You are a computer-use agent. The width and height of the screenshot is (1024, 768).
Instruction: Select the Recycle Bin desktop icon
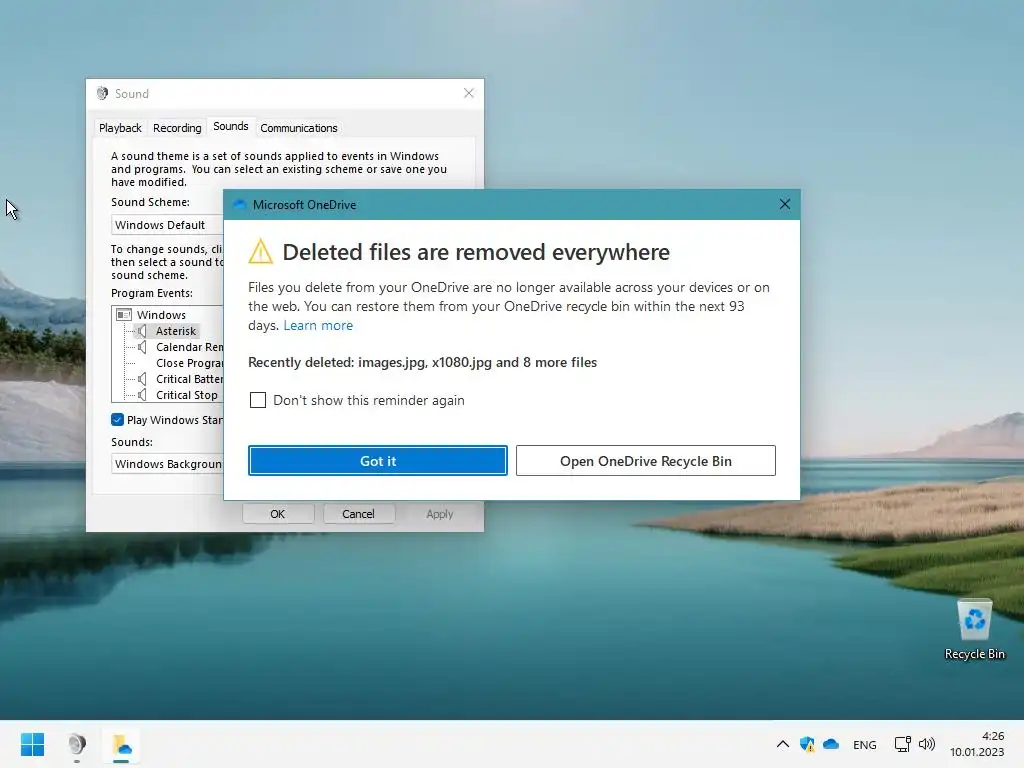point(974,630)
